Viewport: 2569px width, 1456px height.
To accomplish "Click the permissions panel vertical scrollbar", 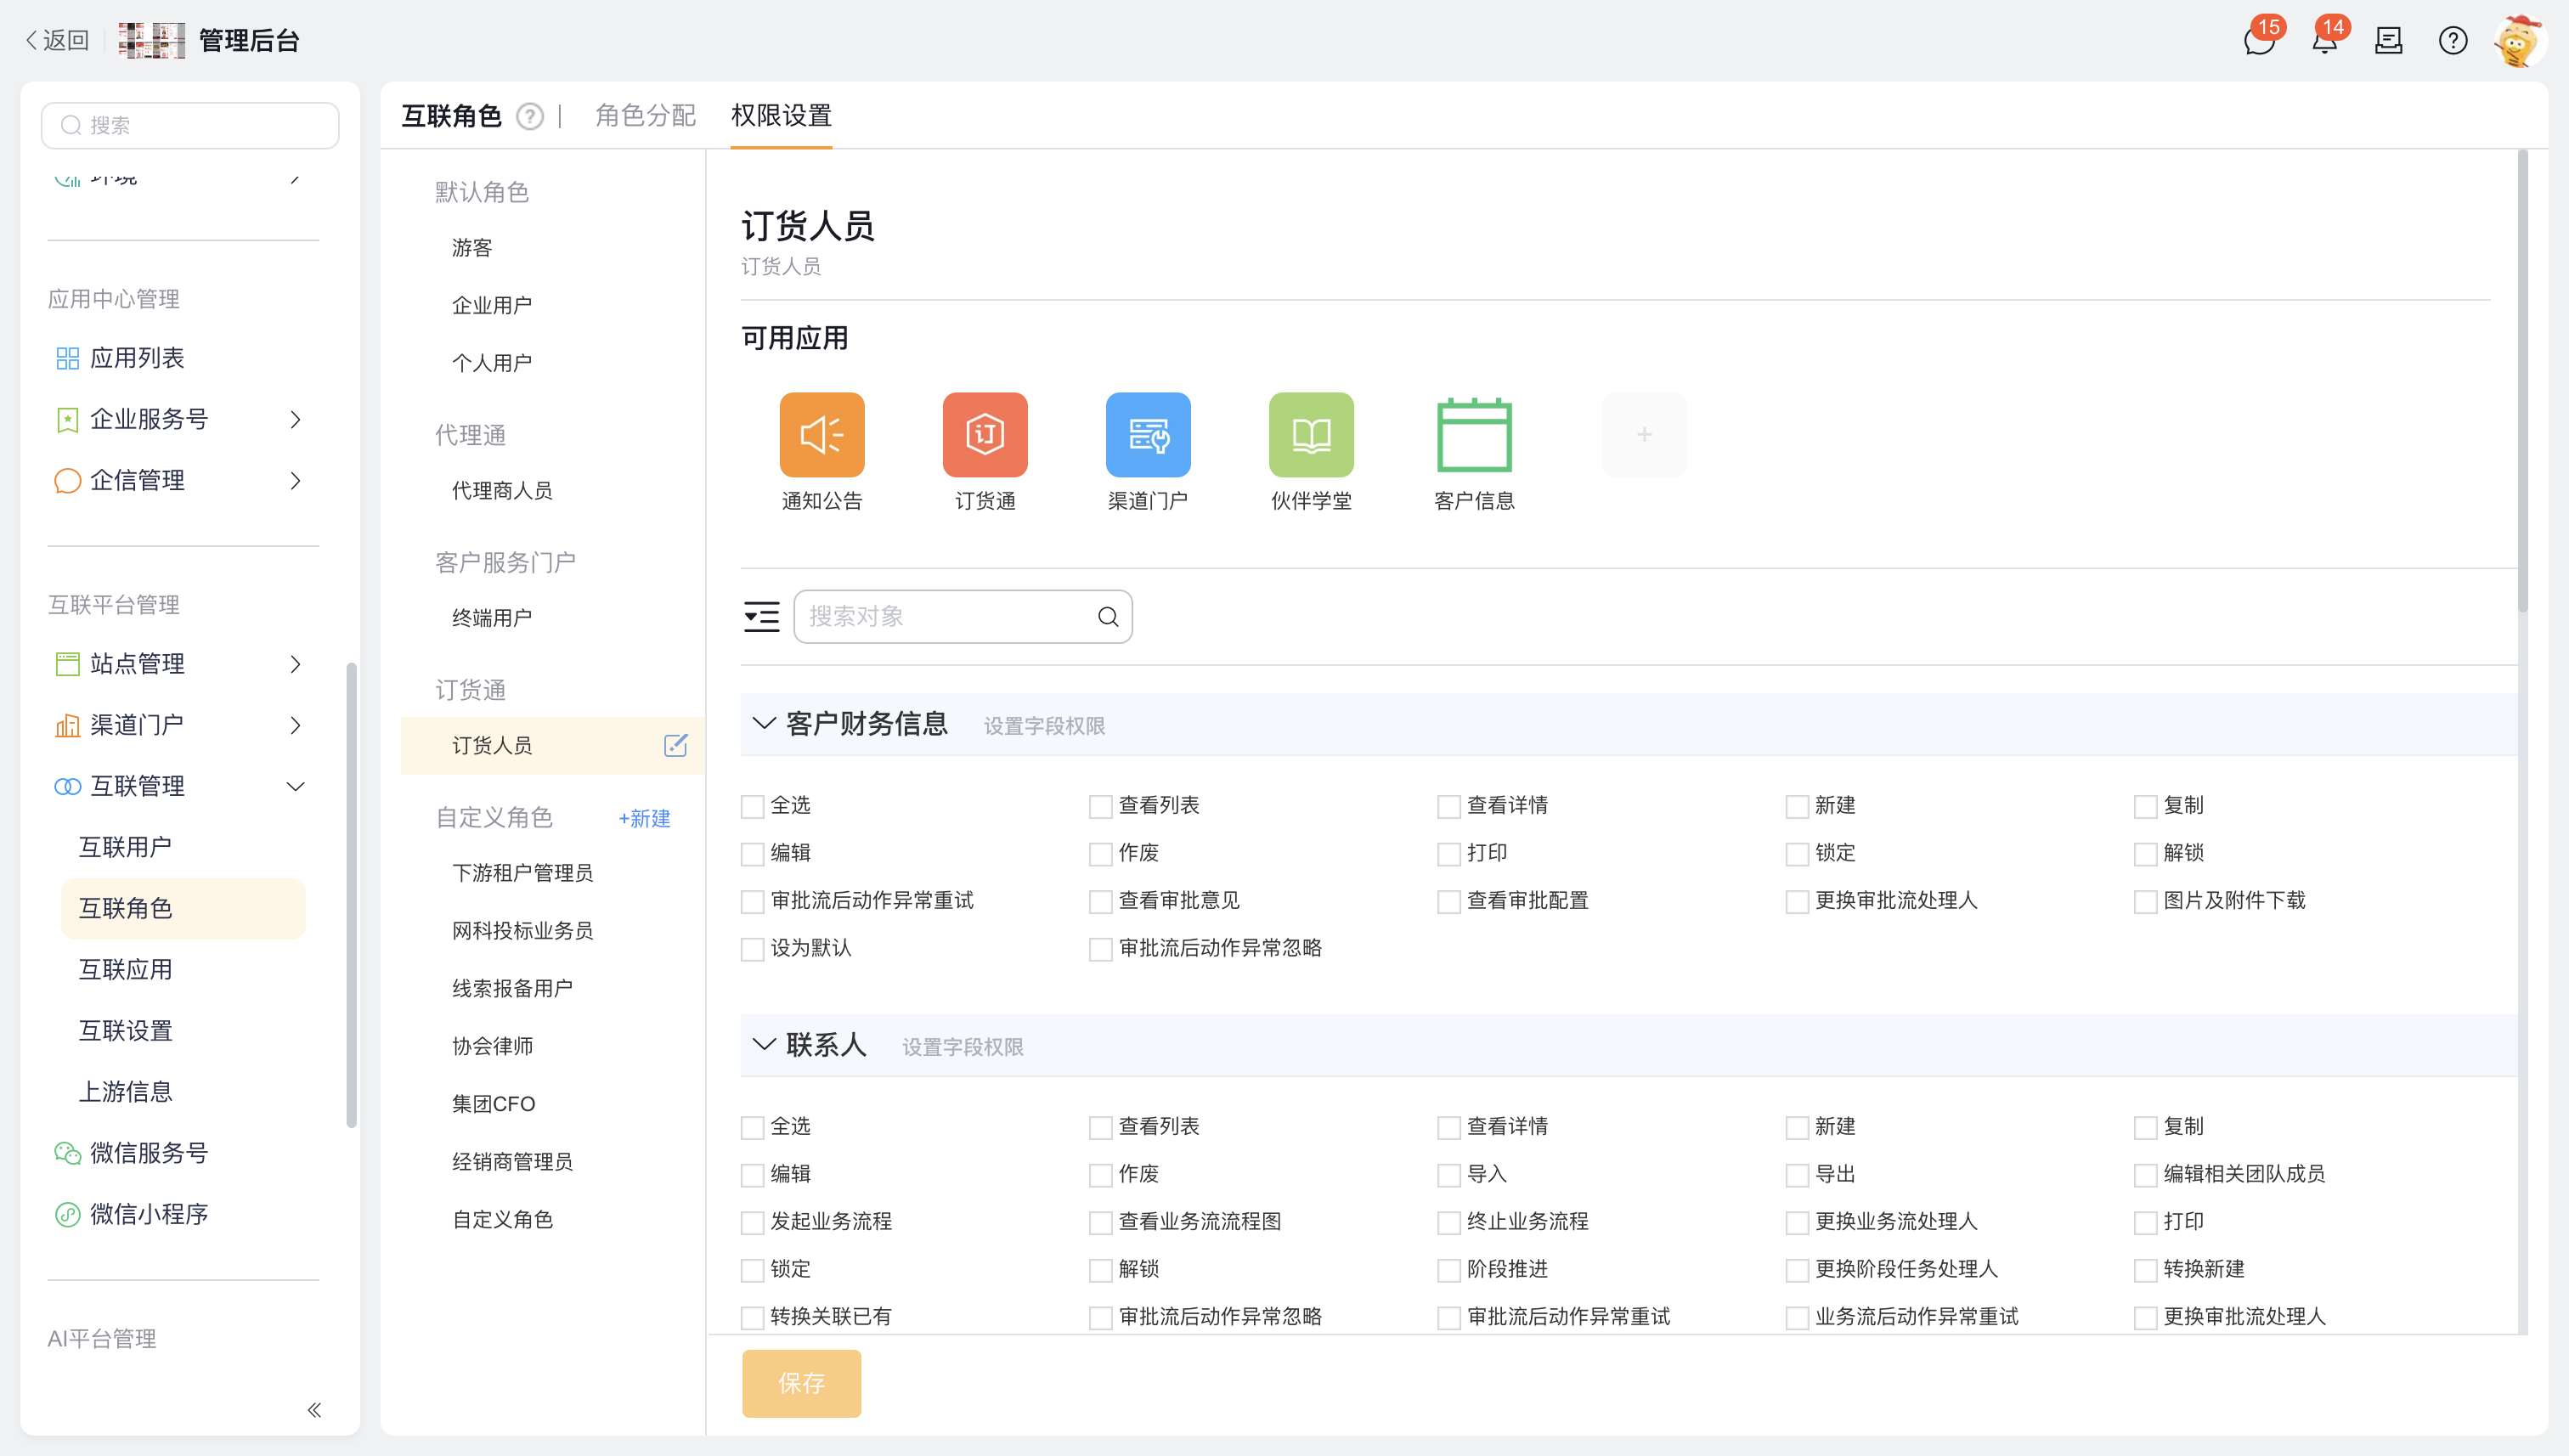I will (x=2522, y=380).
